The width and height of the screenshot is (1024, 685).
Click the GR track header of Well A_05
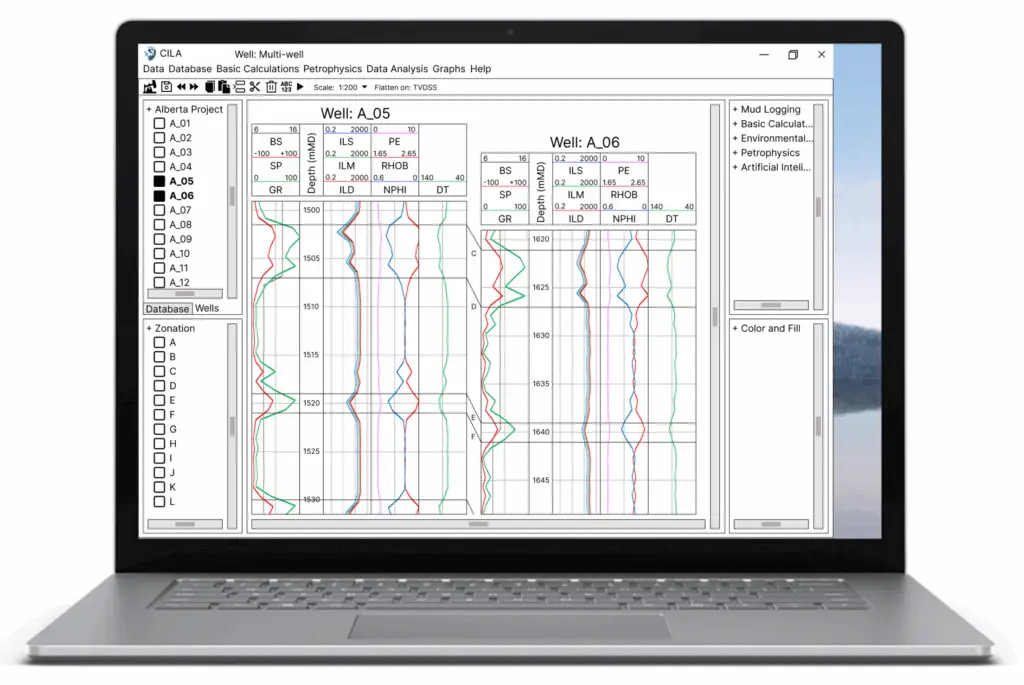coord(276,190)
